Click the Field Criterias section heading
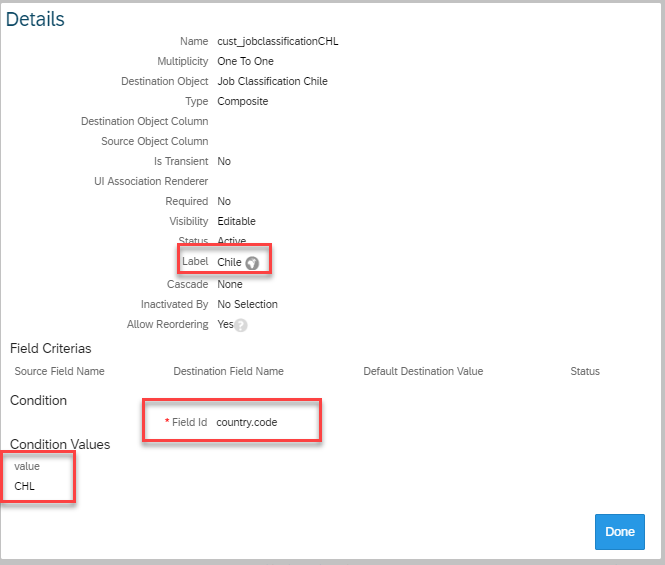Image resolution: width=665 pixels, height=565 pixels. click(x=50, y=348)
